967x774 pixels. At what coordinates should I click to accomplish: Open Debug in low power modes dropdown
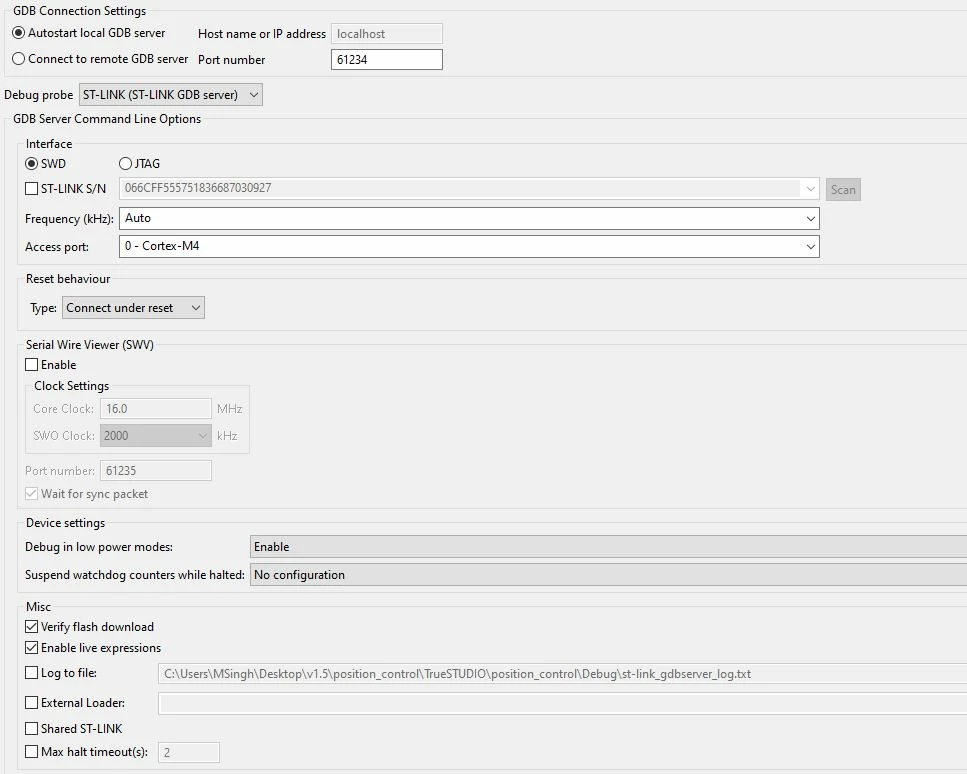[x=608, y=547]
